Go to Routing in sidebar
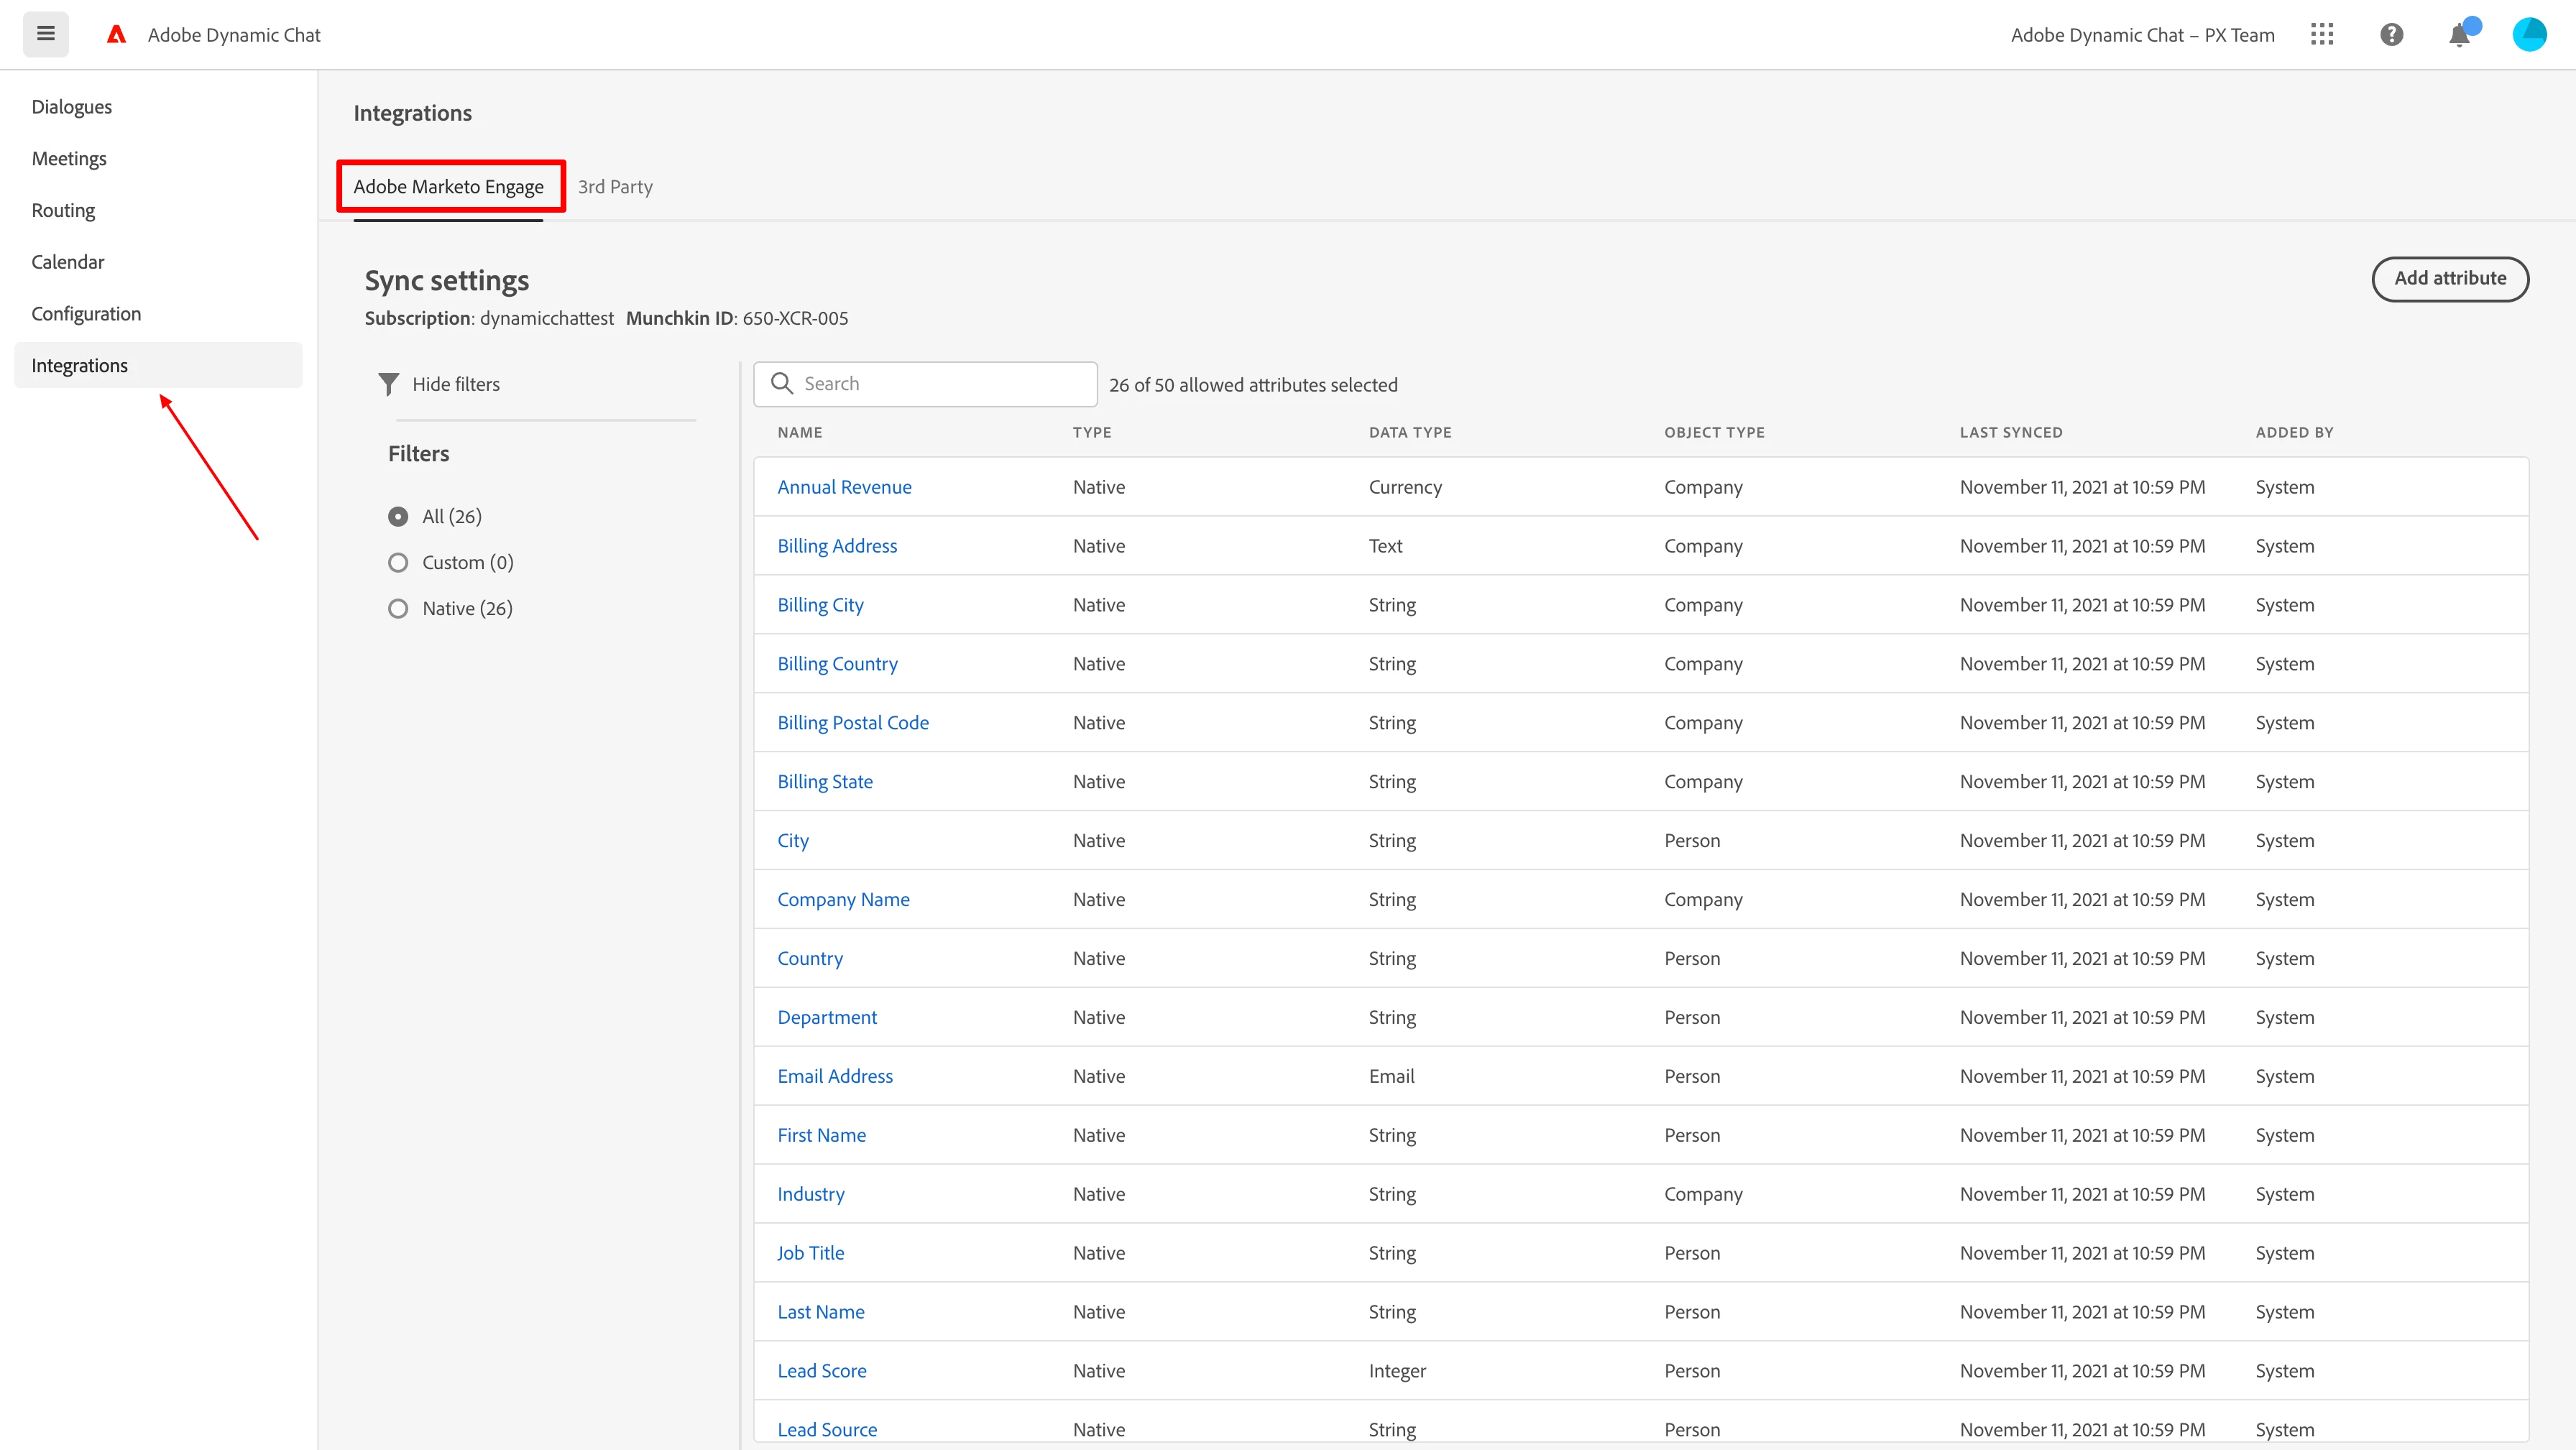2576x1450 pixels. [63, 210]
